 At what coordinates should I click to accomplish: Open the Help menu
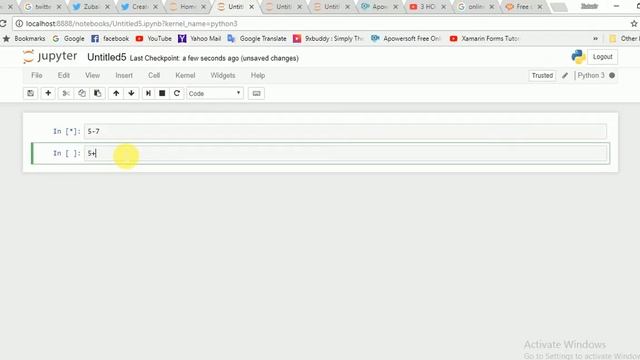258,76
